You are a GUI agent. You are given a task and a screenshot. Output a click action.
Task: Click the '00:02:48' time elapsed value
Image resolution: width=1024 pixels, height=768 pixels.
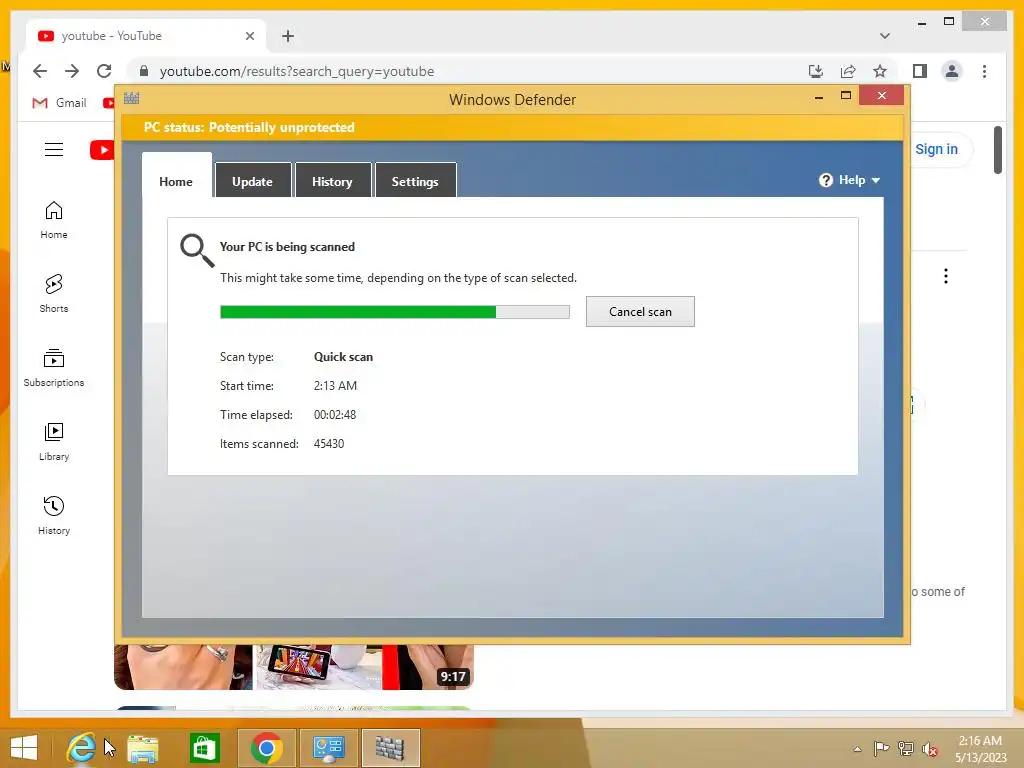click(335, 415)
